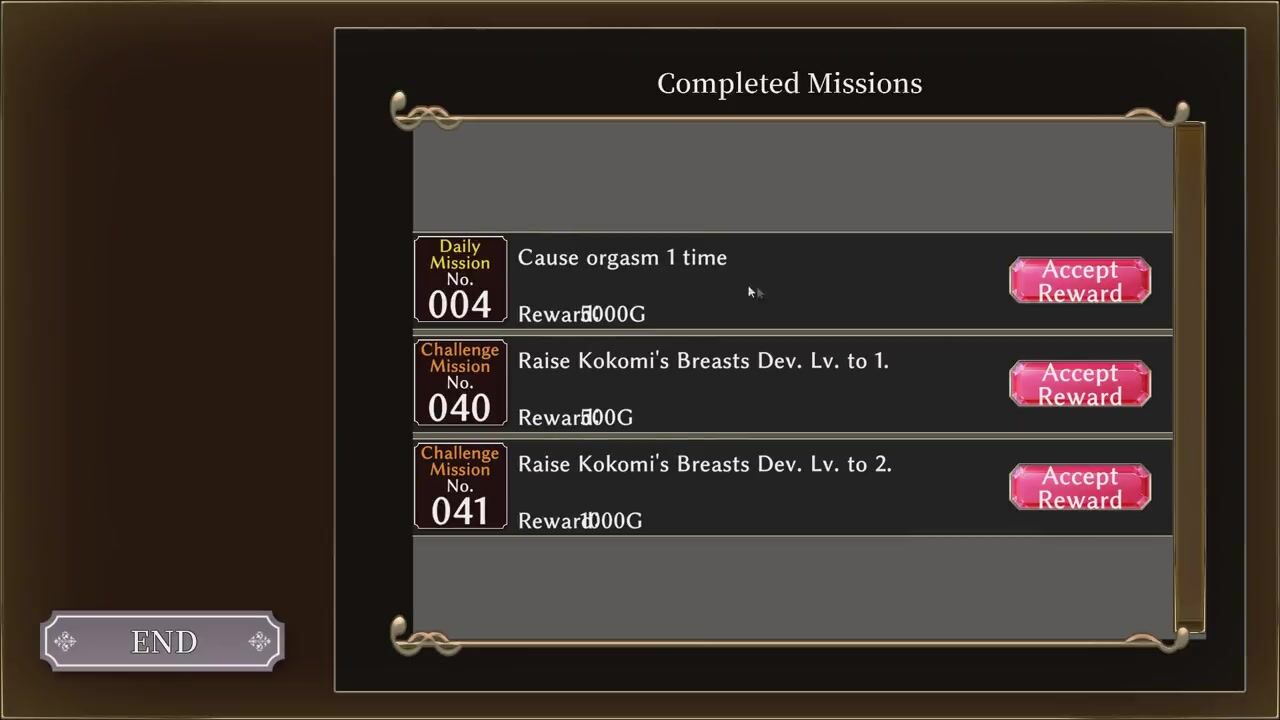The width and height of the screenshot is (1280, 720).
Task: Click the END button
Action: point(162,641)
